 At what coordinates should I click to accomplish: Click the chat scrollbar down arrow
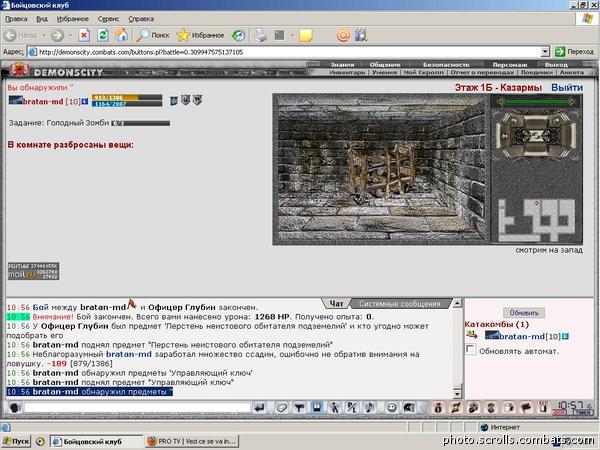pos(457,393)
